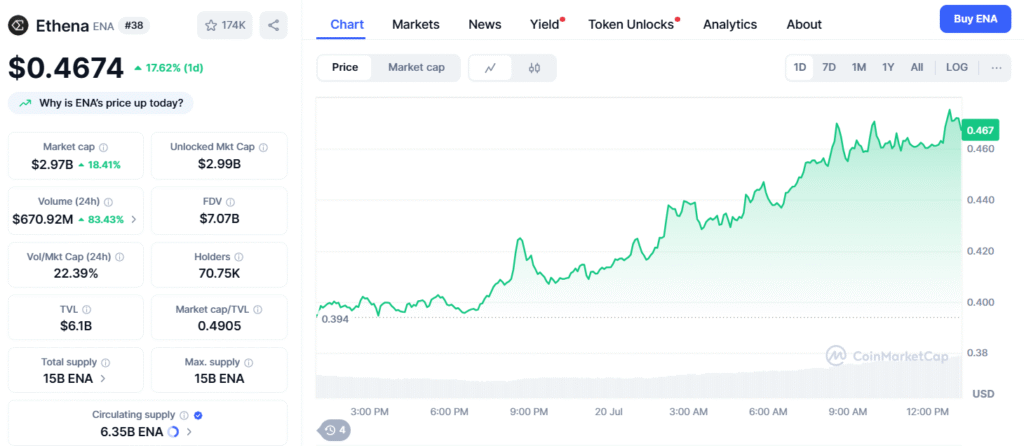Click the 0.4905 Market cap/TVL value

[219, 326]
